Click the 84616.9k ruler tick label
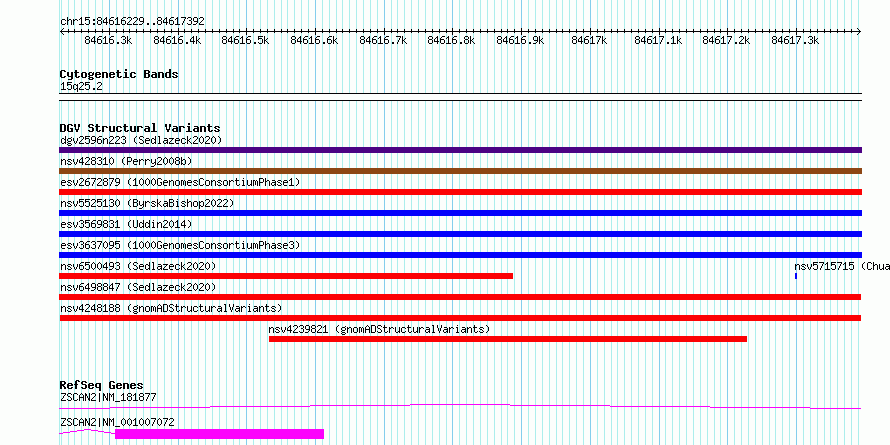The image size is (890, 445). [x=520, y=40]
